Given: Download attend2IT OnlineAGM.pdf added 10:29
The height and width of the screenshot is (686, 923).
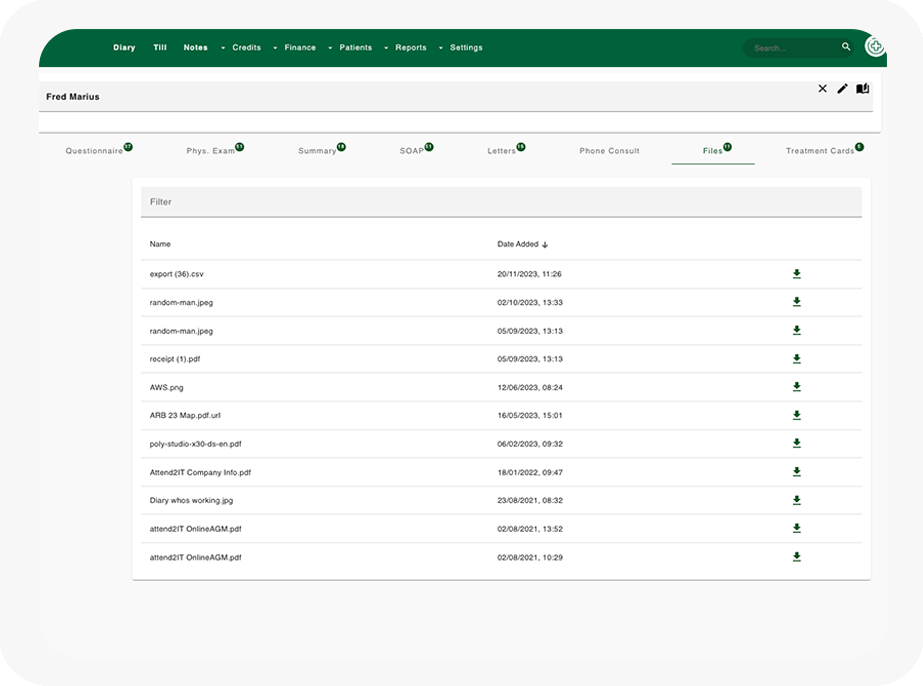Looking at the screenshot, I should click(x=796, y=556).
